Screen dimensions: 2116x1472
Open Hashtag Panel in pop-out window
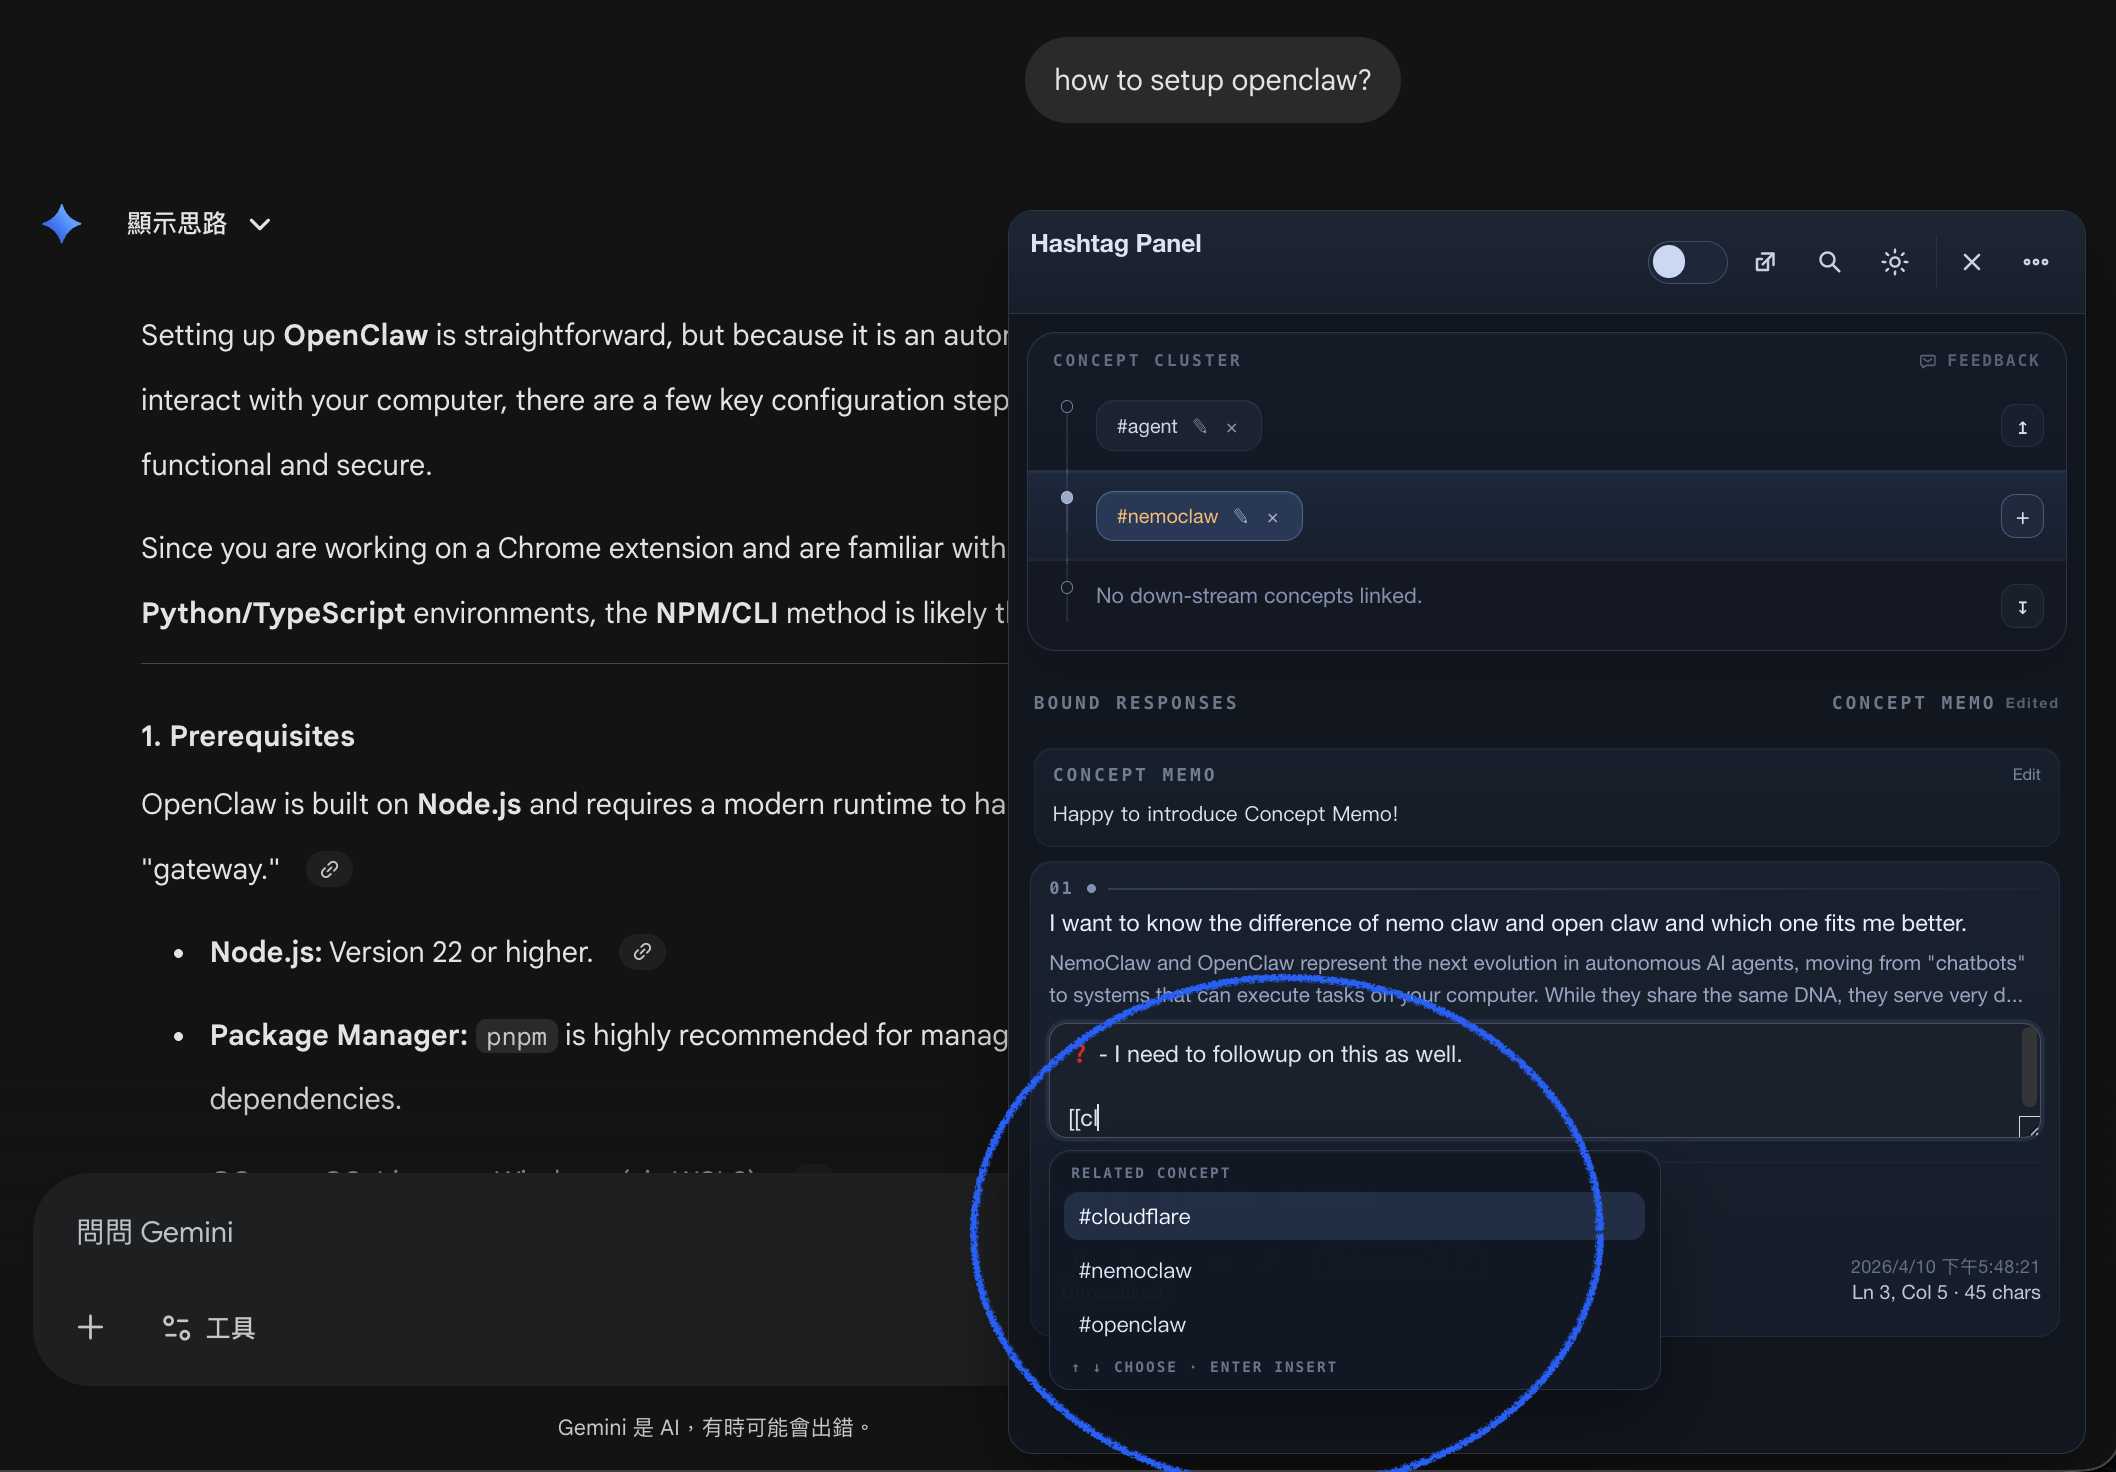tap(1765, 262)
